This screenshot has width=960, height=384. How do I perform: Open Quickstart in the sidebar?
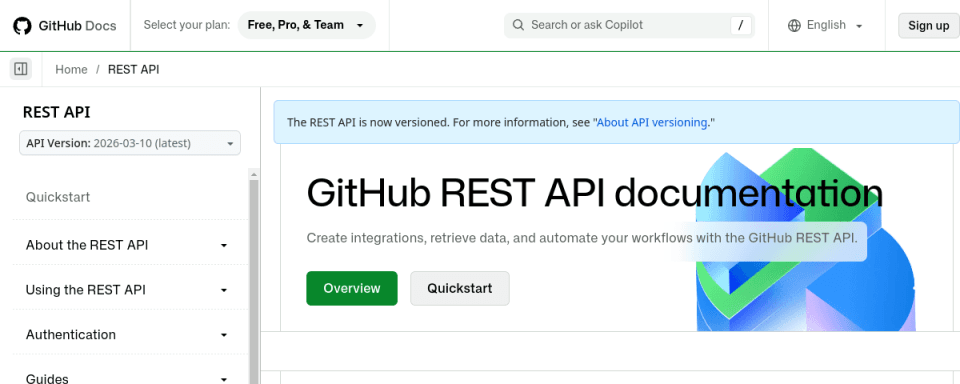[x=58, y=197]
